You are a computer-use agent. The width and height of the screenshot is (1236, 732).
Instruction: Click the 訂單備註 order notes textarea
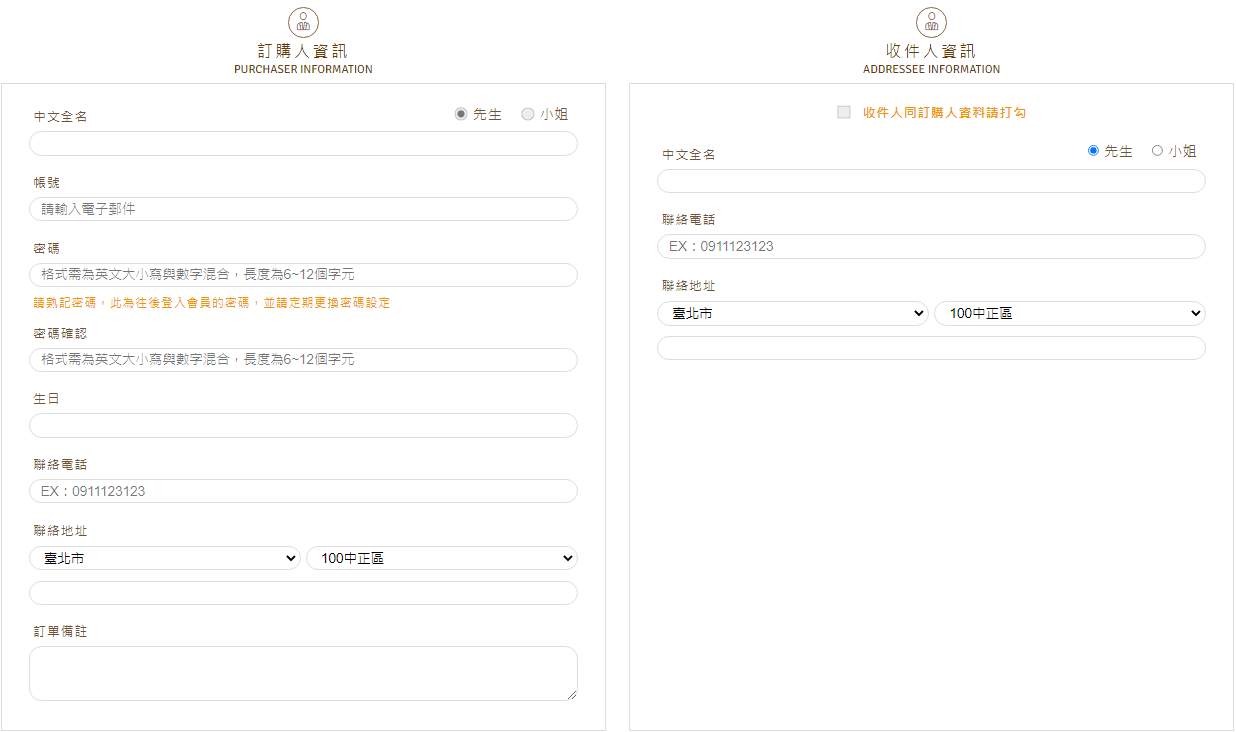point(303,673)
